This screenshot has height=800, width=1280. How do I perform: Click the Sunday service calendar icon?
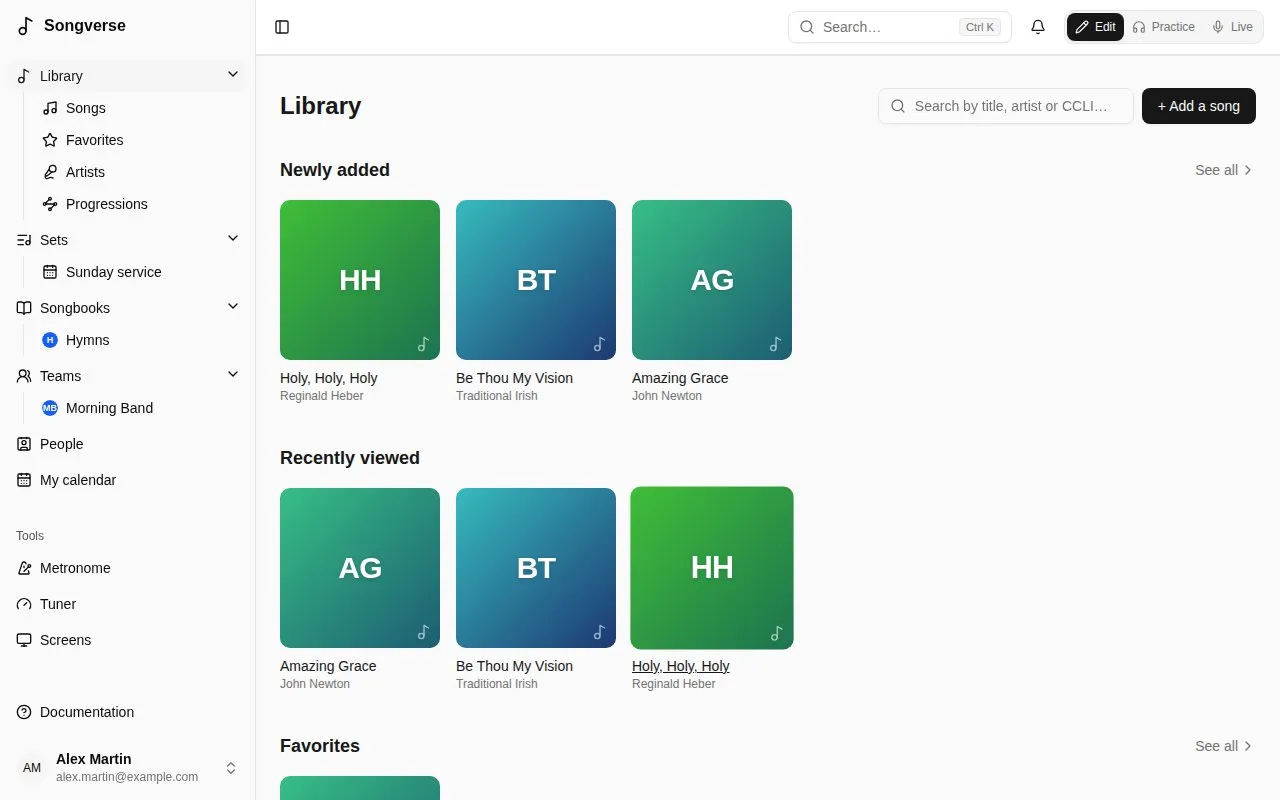click(50, 272)
